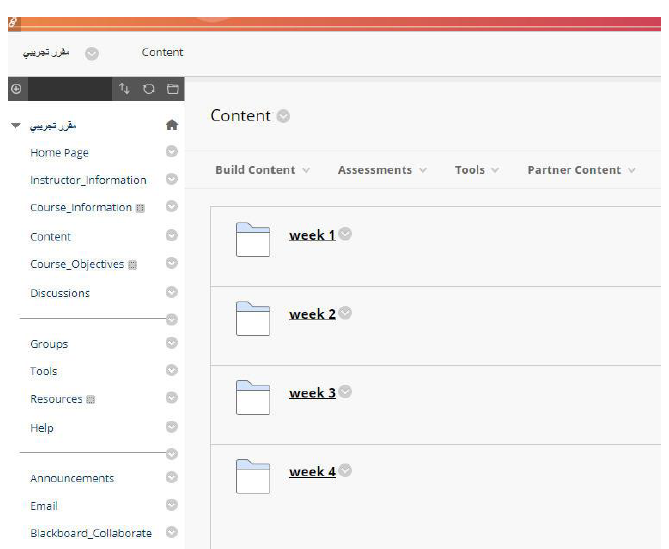Open options chevron for Groups
This screenshot has width=669, height=549.
[x=172, y=343]
